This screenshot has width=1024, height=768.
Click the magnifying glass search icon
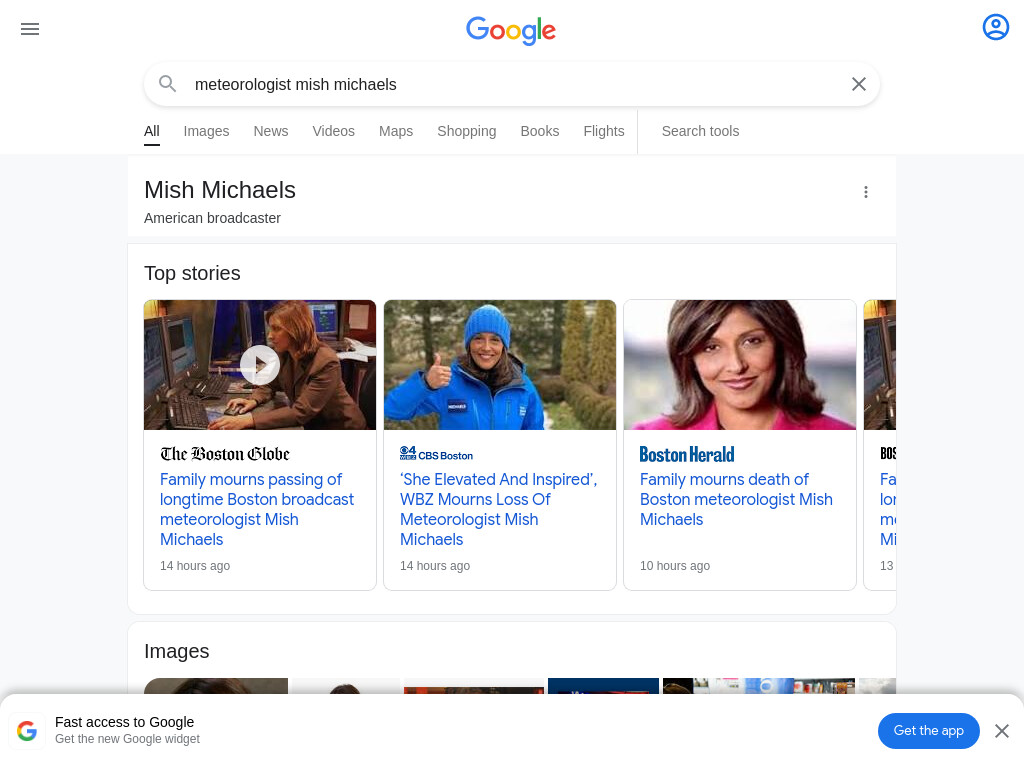point(168,84)
